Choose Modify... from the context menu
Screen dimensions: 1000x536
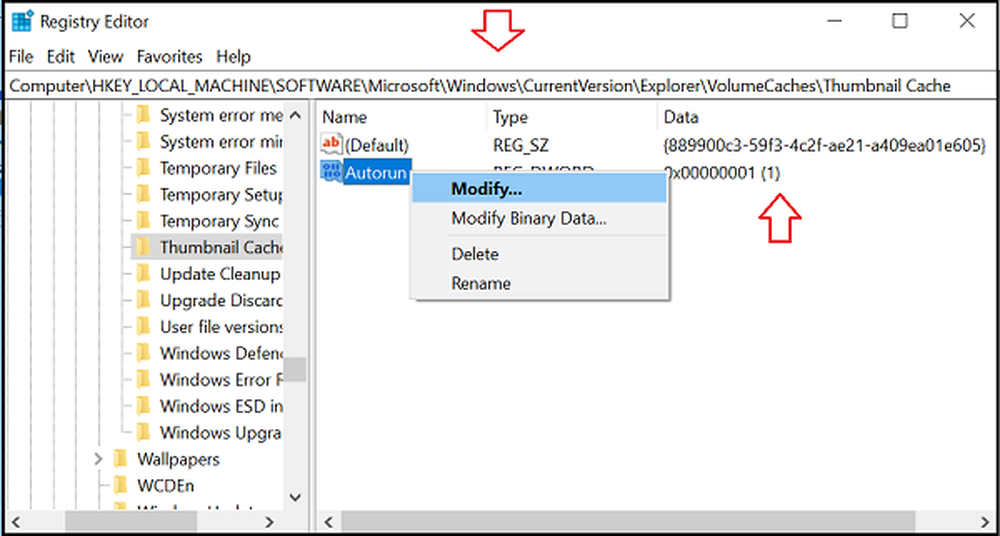[539, 189]
